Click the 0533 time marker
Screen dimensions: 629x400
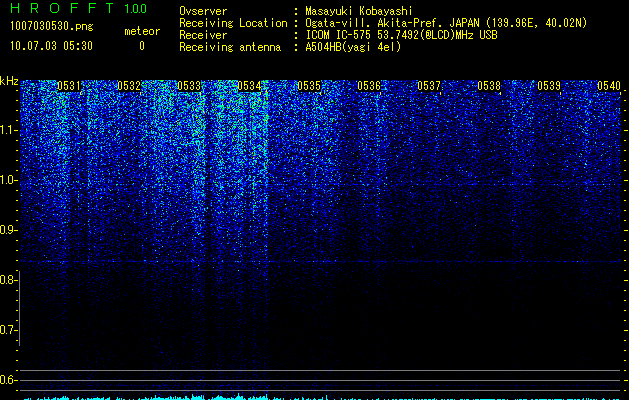189,86
